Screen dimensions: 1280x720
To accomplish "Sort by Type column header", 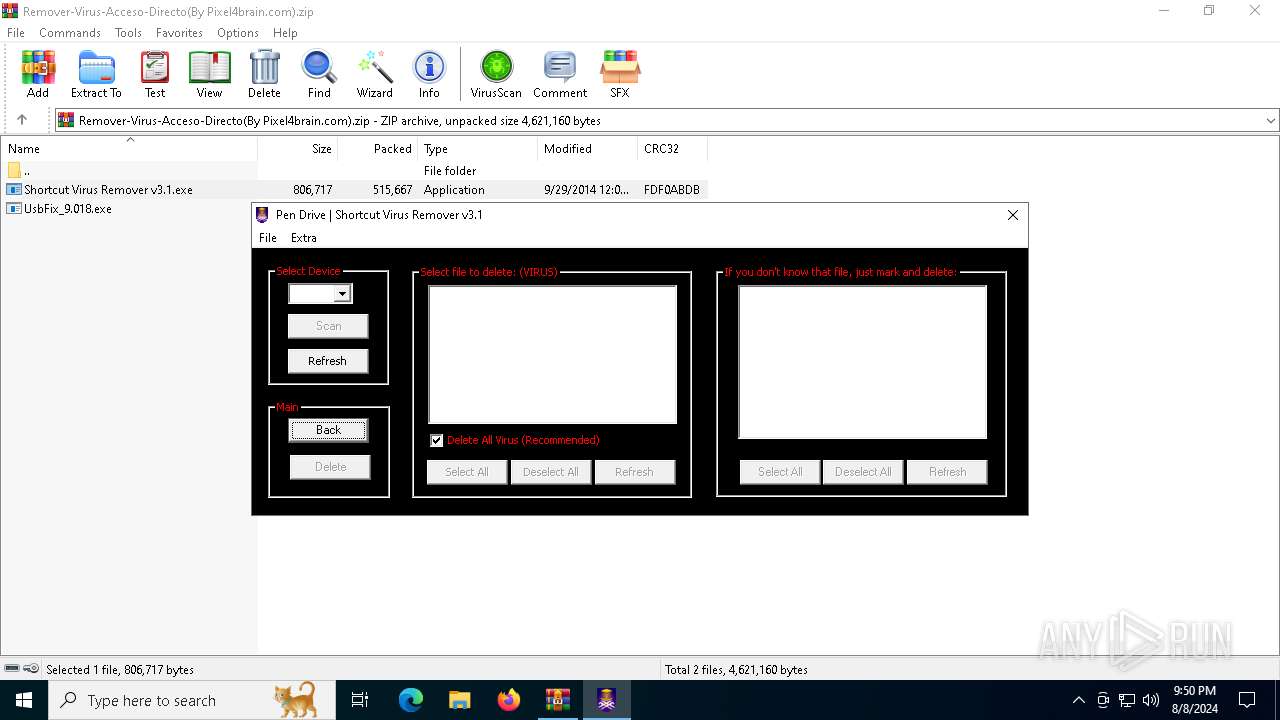I will click(x=478, y=149).
